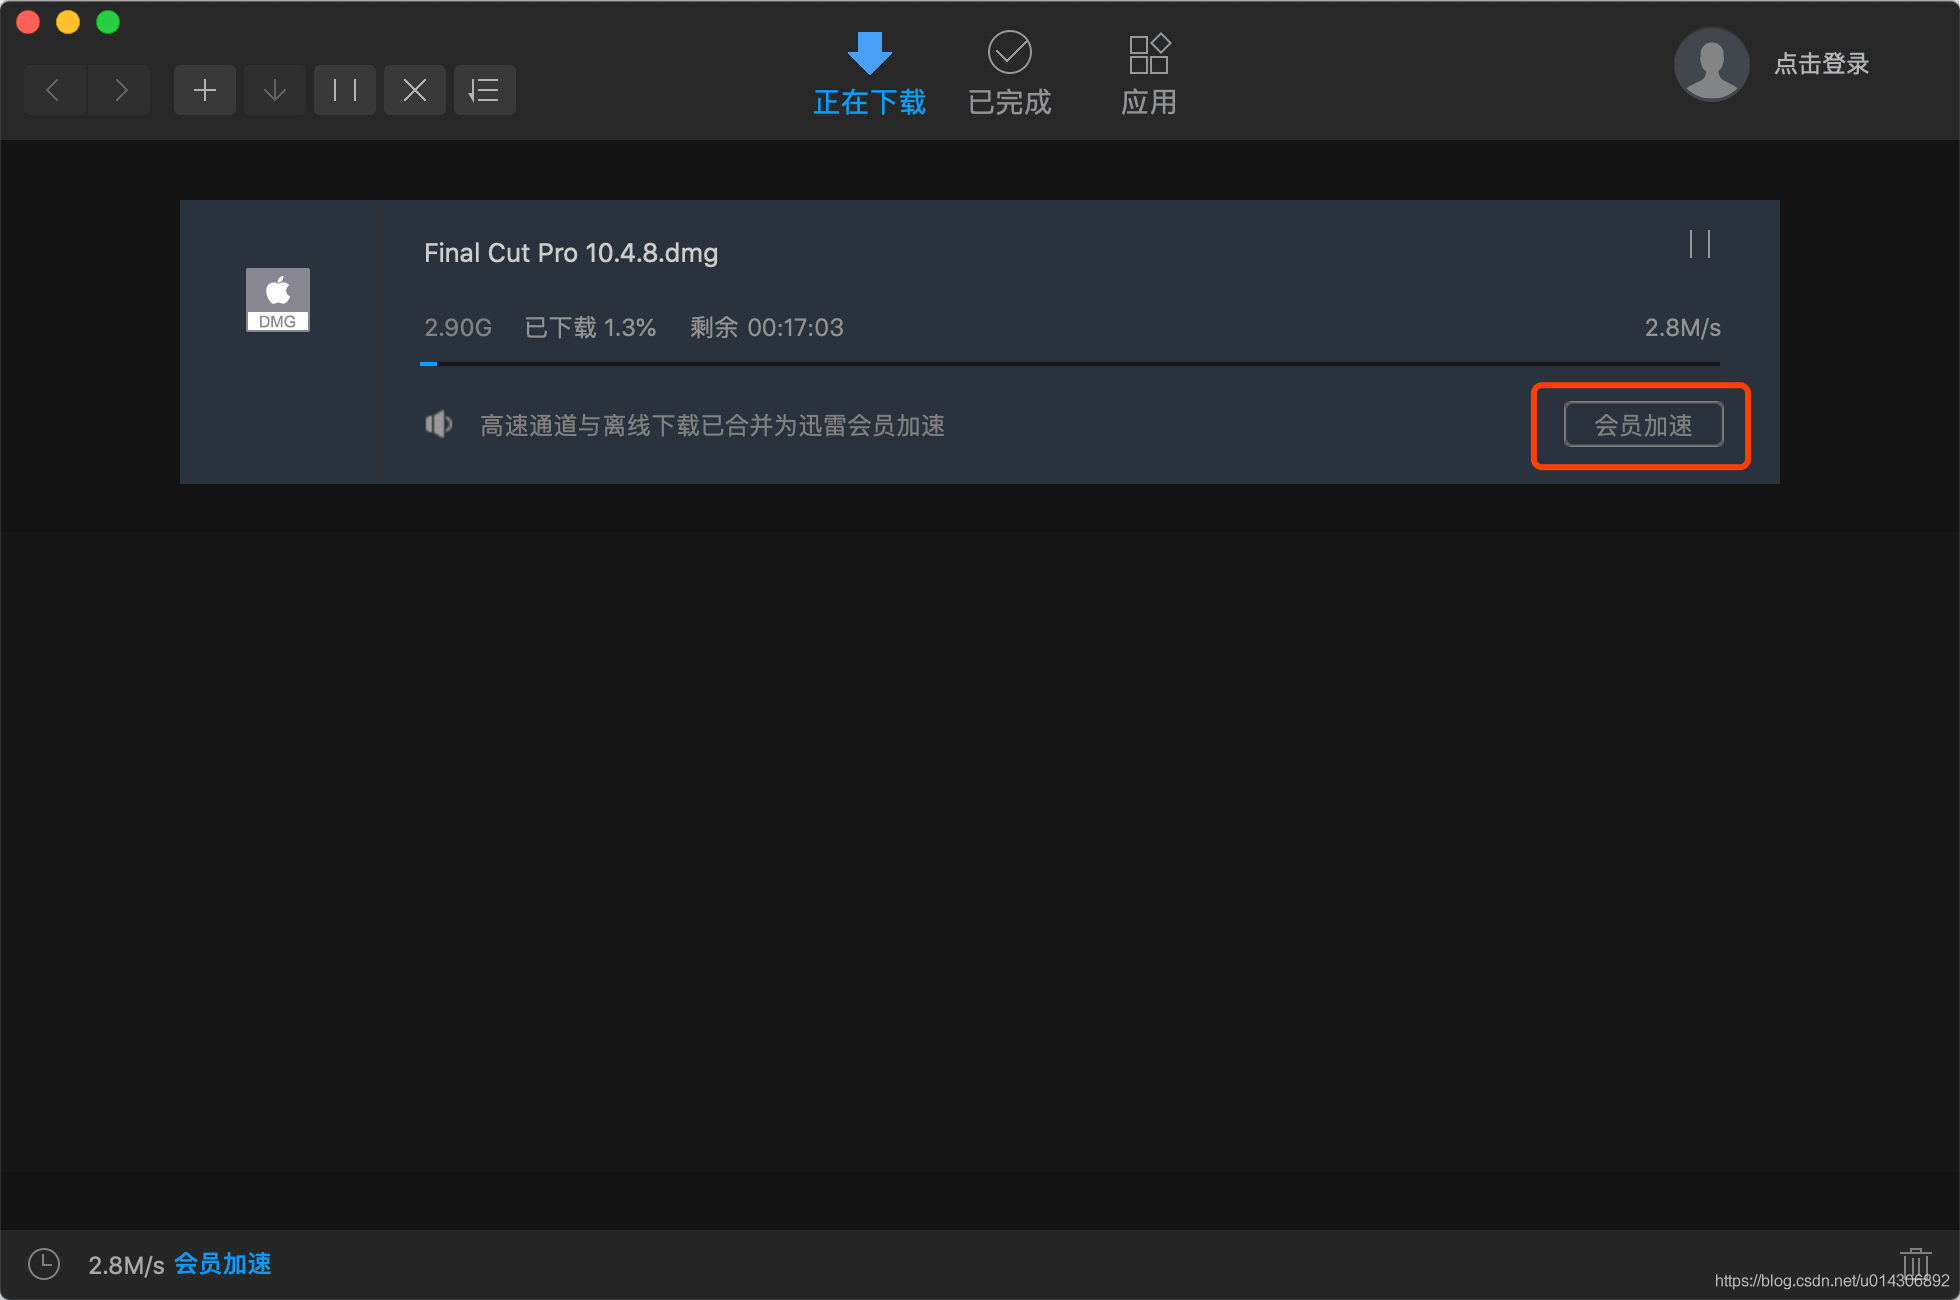This screenshot has width=1960, height=1300.
Task: Open the 应用 tab
Action: pyautogui.click(x=1149, y=75)
